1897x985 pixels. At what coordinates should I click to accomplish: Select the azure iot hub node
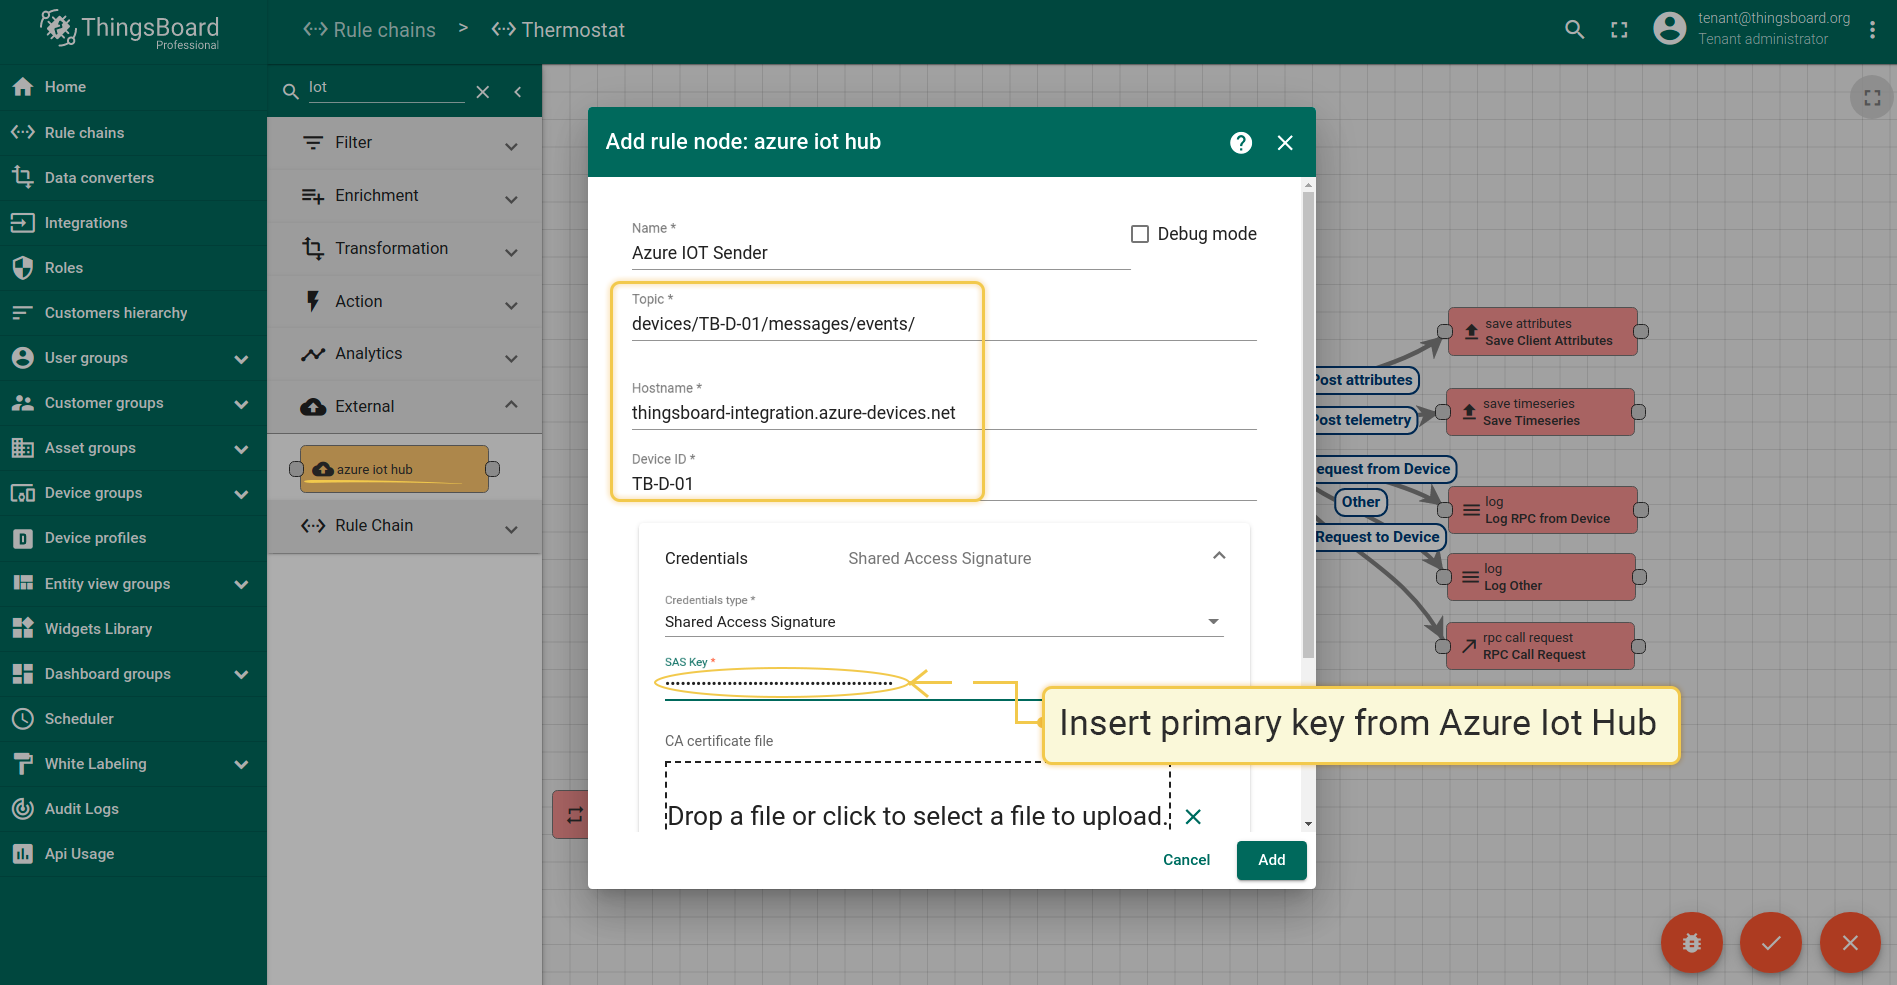coord(394,469)
